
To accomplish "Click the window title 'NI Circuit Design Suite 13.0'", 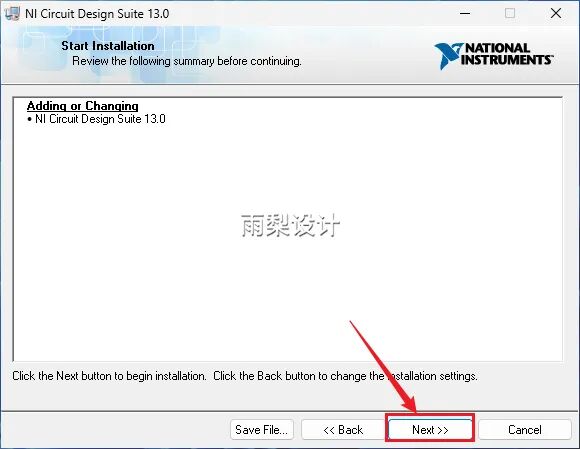I will (x=97, y=14).
